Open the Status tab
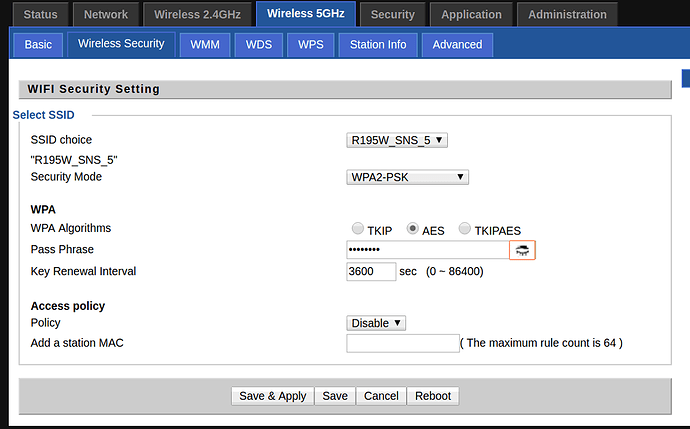 (x=40, y=15)
